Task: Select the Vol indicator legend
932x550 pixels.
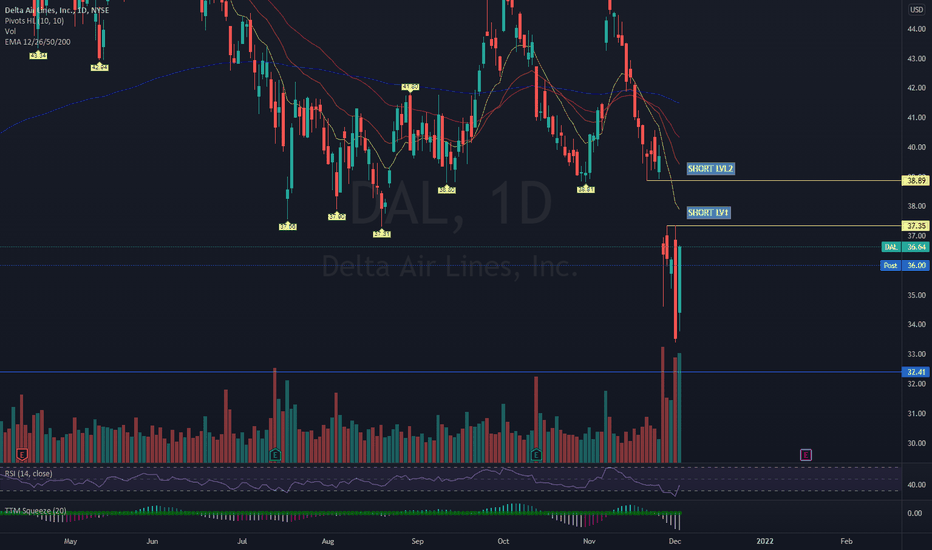Action: pos(10,32)
